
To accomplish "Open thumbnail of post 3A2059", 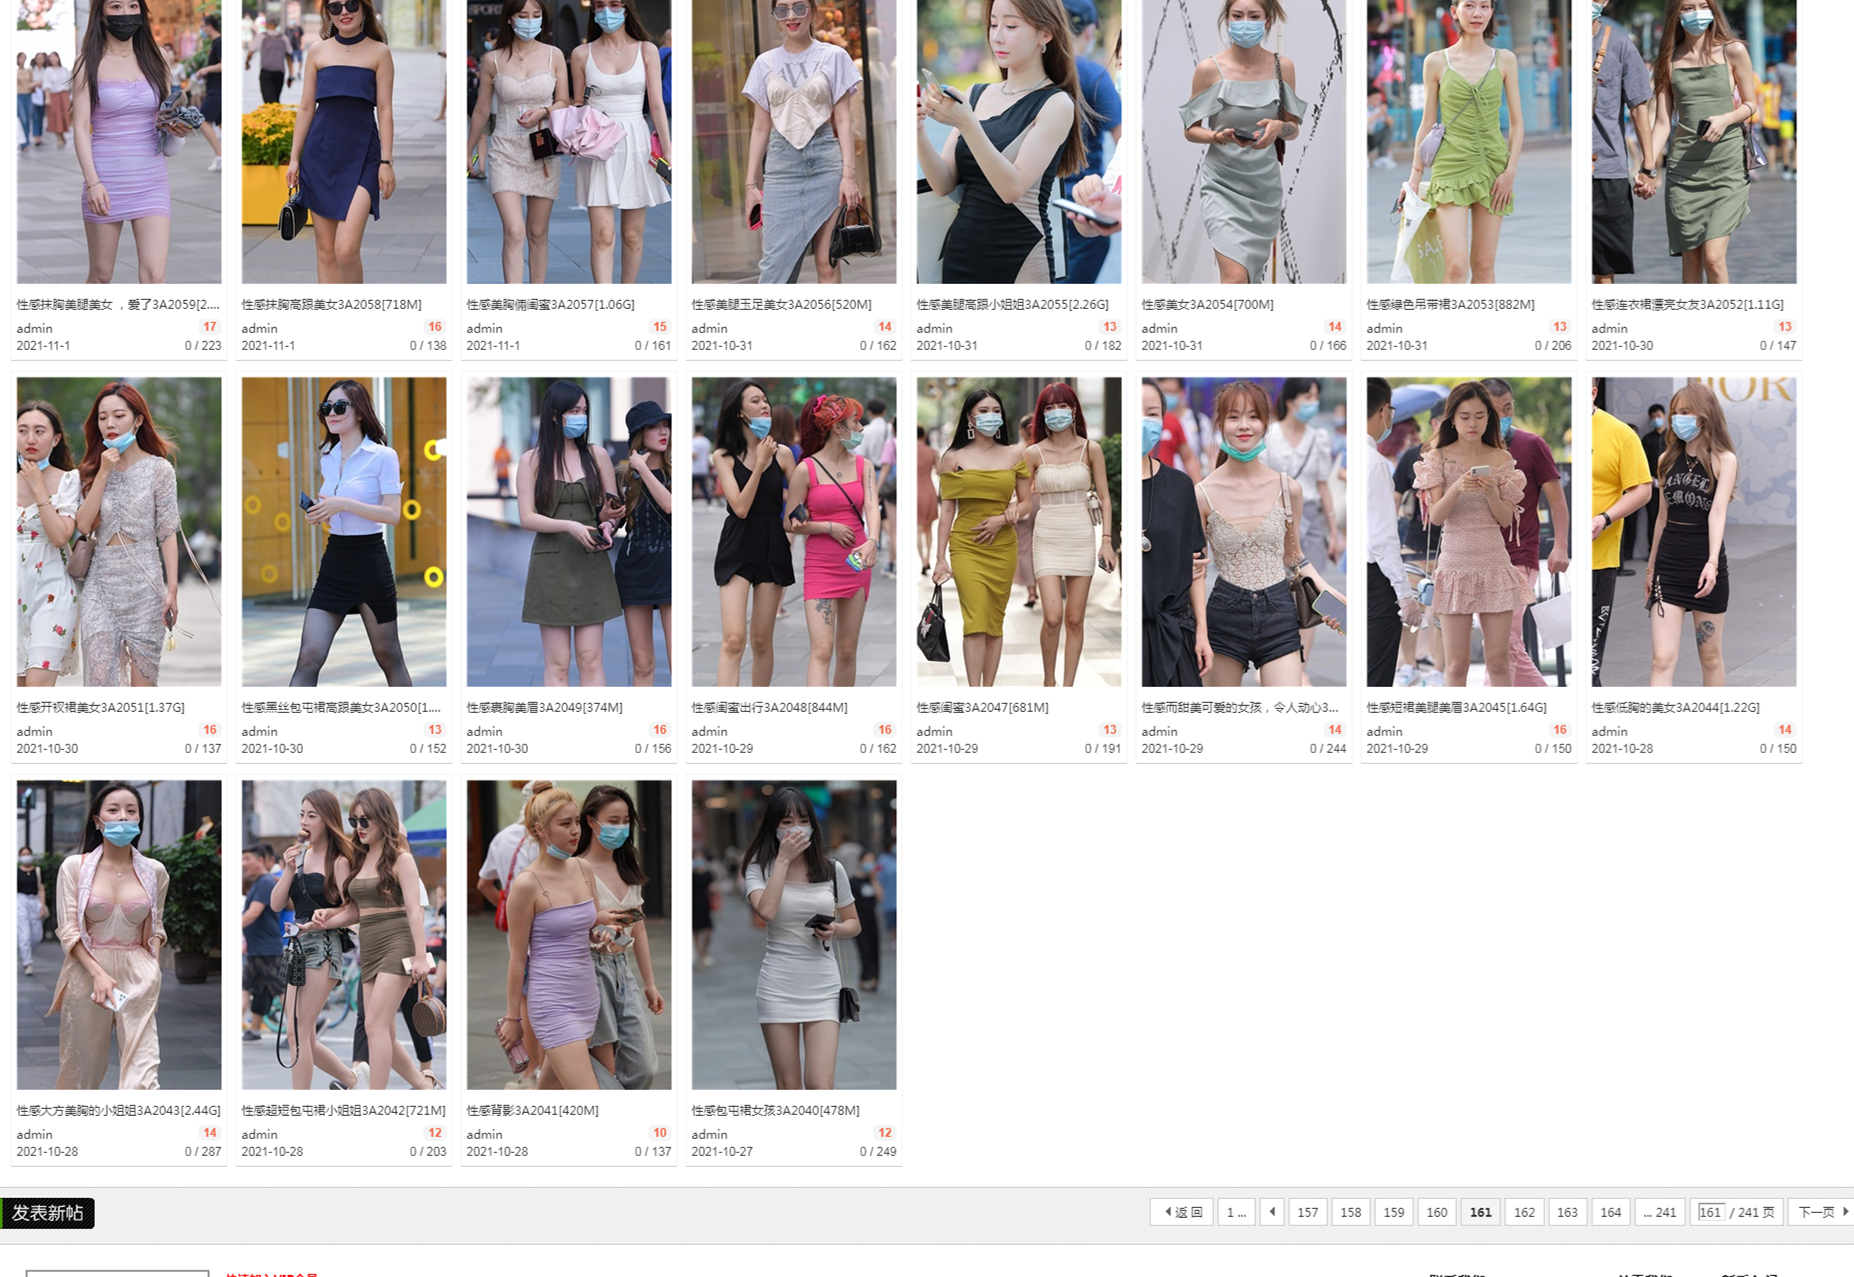I will (x=119, y=141).
